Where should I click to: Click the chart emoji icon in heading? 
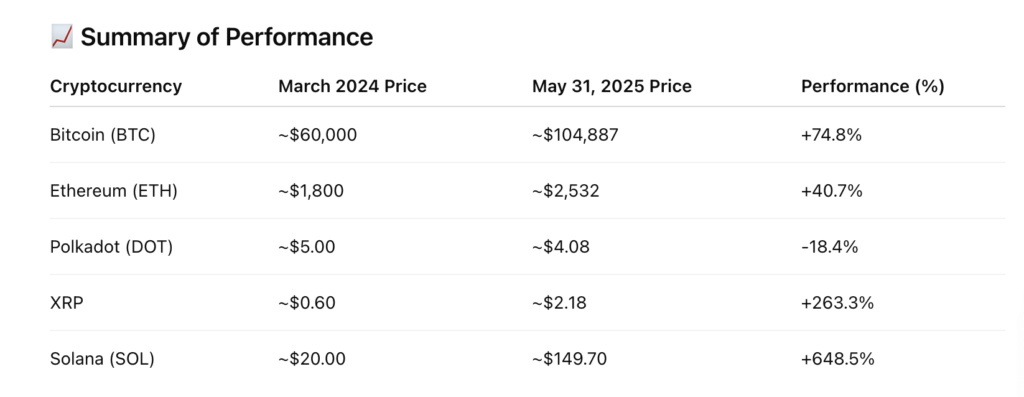click(x=61, y=38)
